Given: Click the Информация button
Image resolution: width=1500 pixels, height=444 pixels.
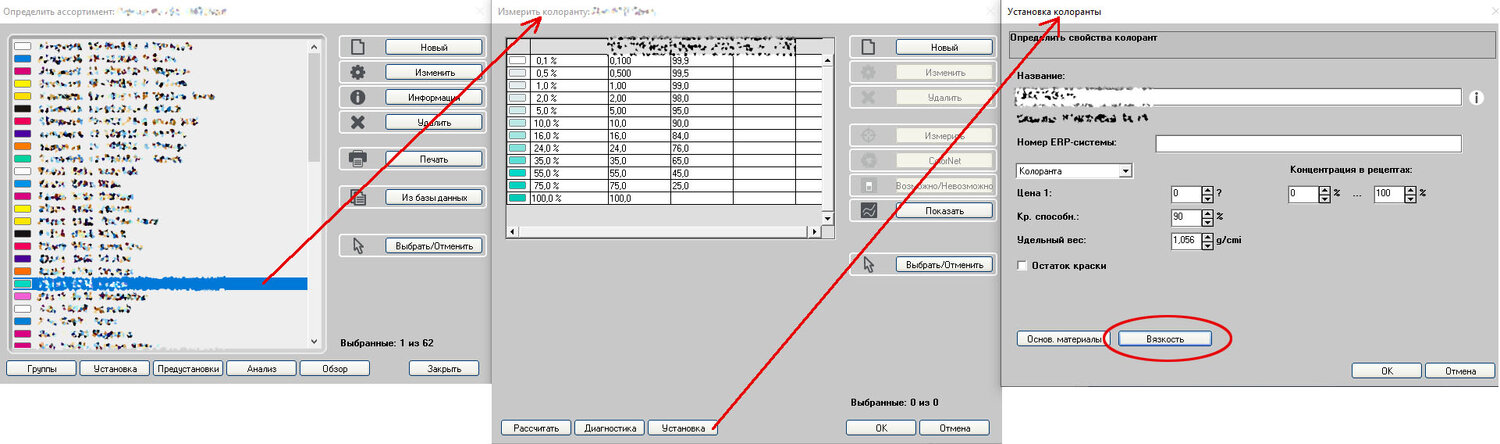Looking at the screenshot, I should [434, 97].
